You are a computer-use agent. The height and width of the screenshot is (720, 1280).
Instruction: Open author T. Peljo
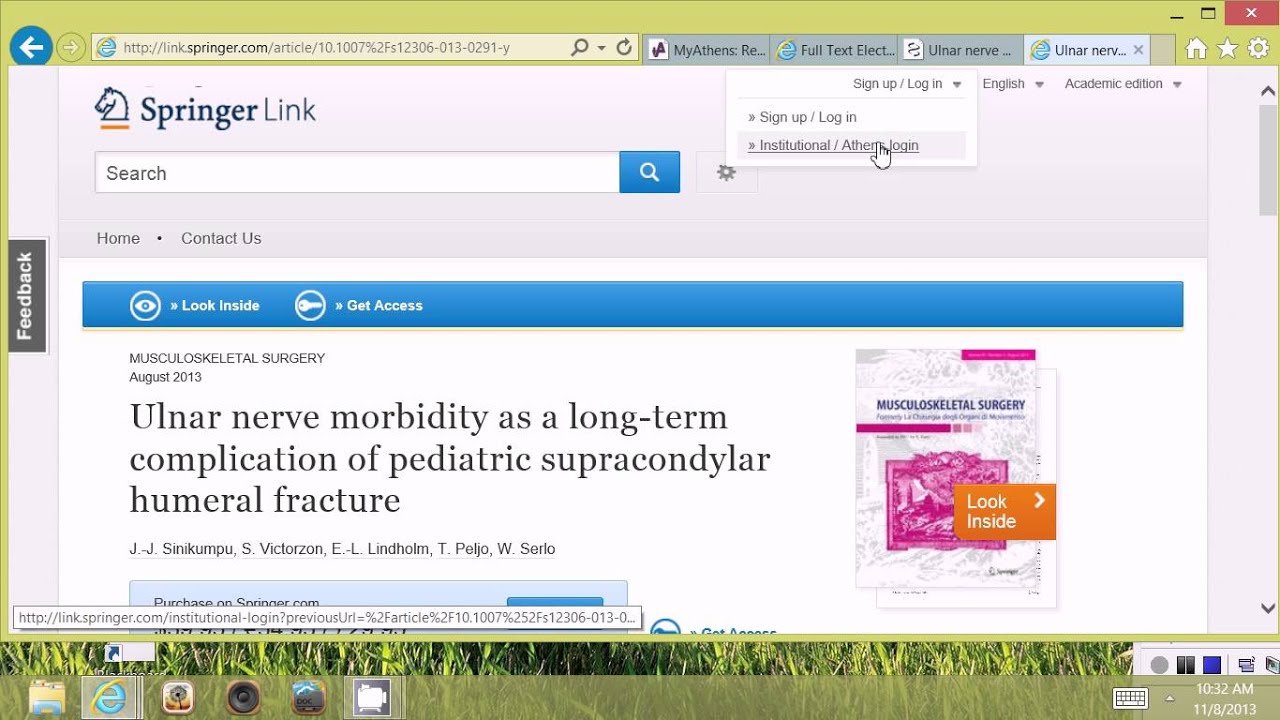point(463,549)
